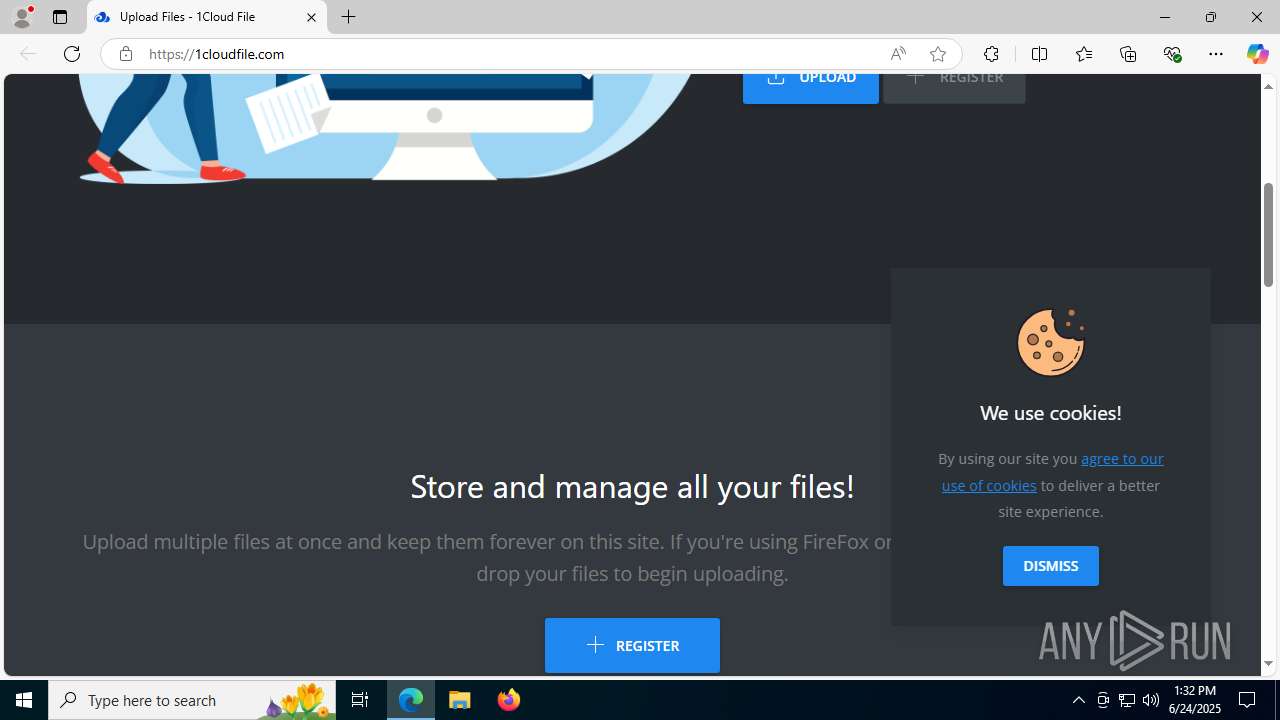This screenshot has height=720, width=1280.
Task: Open the Favorites list
Action: click(1084, 54)
